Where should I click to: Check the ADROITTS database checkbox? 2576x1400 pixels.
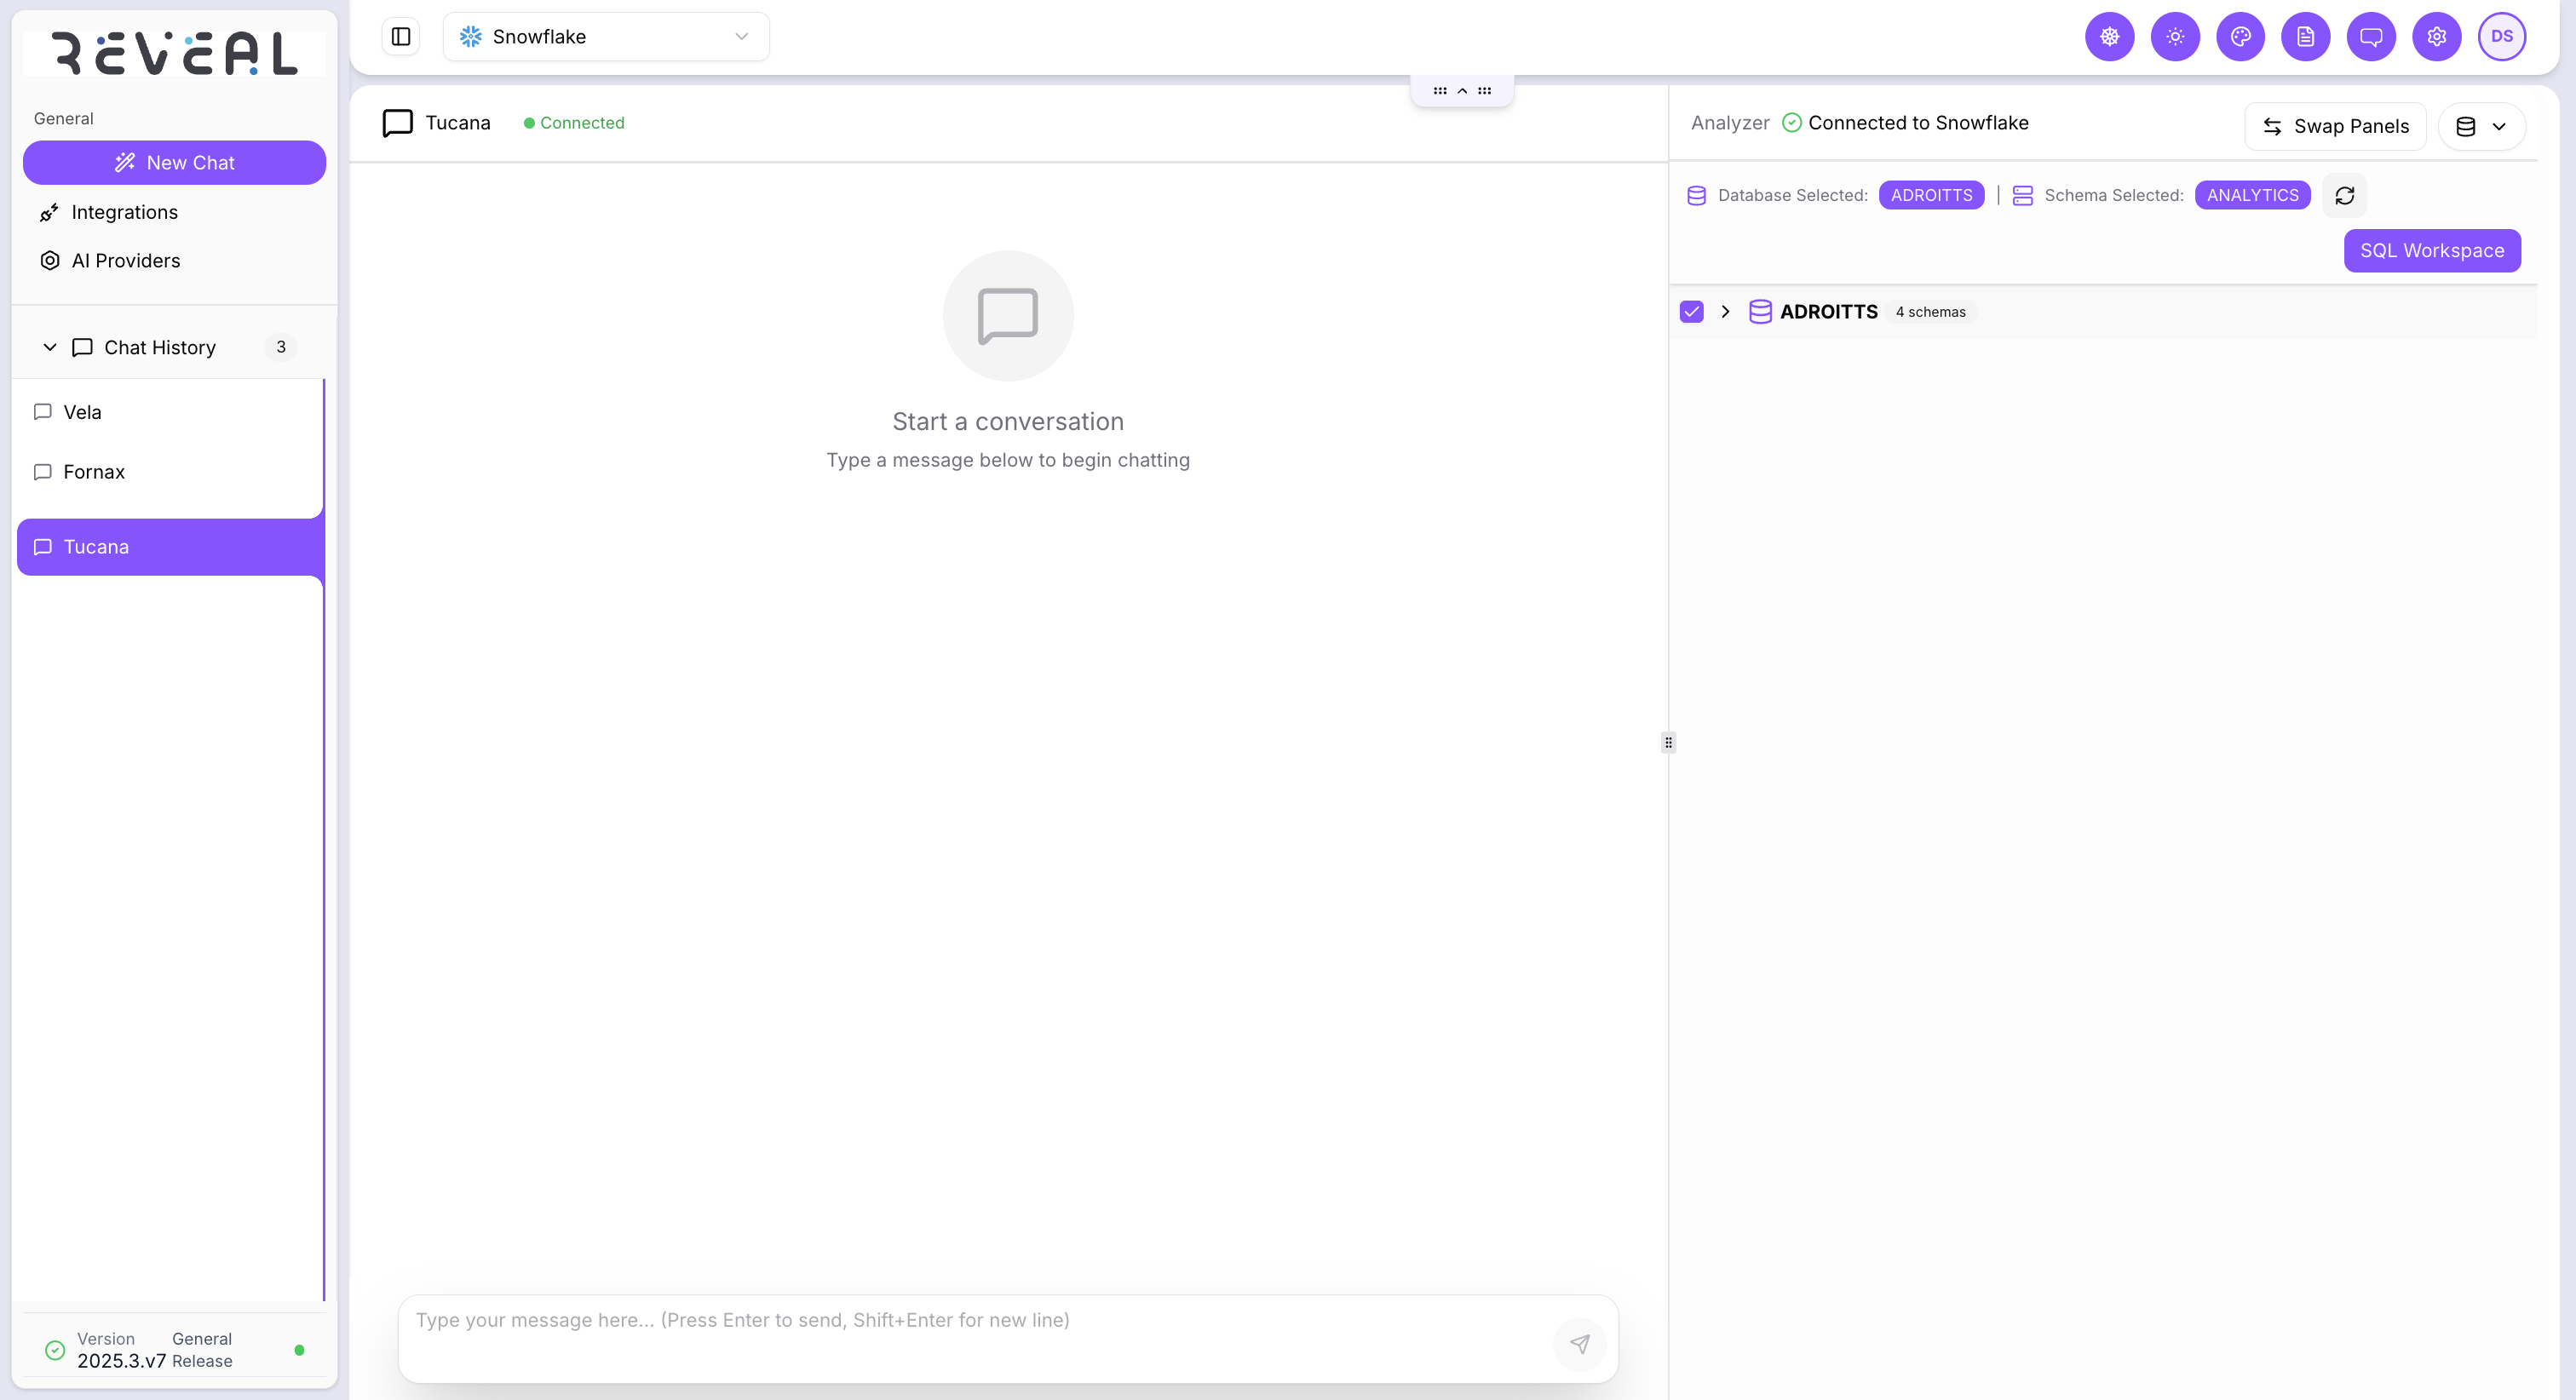coord(1691,311)
